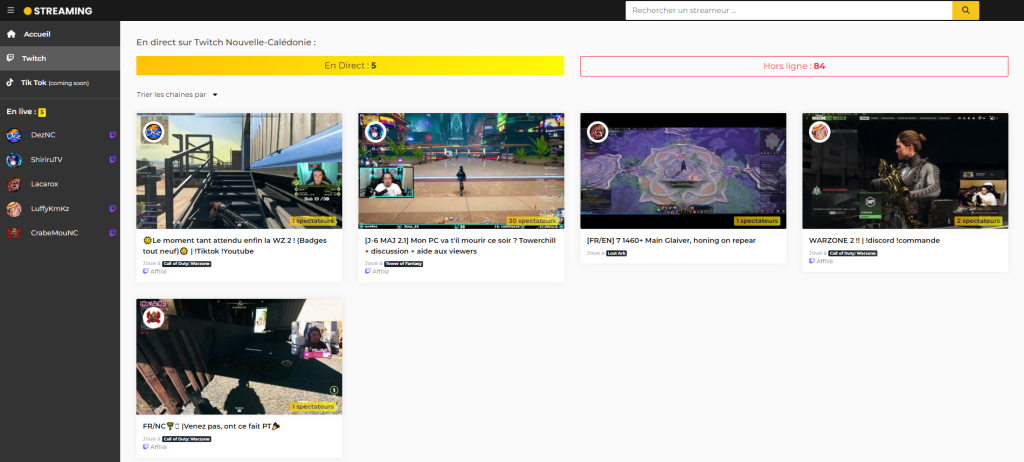The height and width of the screenshot is (462, 1024).
Task: Click Call of Duty: Warzone tag under WARZONE 2 !!
Action: point(852,253)
